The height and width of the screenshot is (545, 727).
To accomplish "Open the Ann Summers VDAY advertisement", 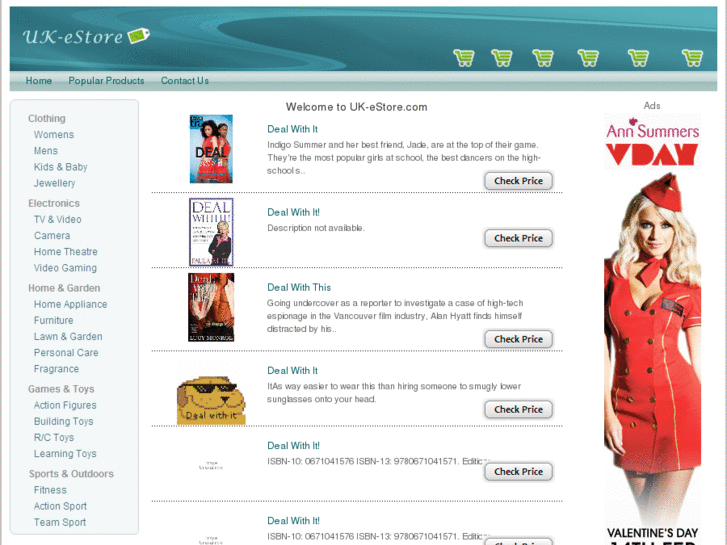I will (x=652, y=329).
